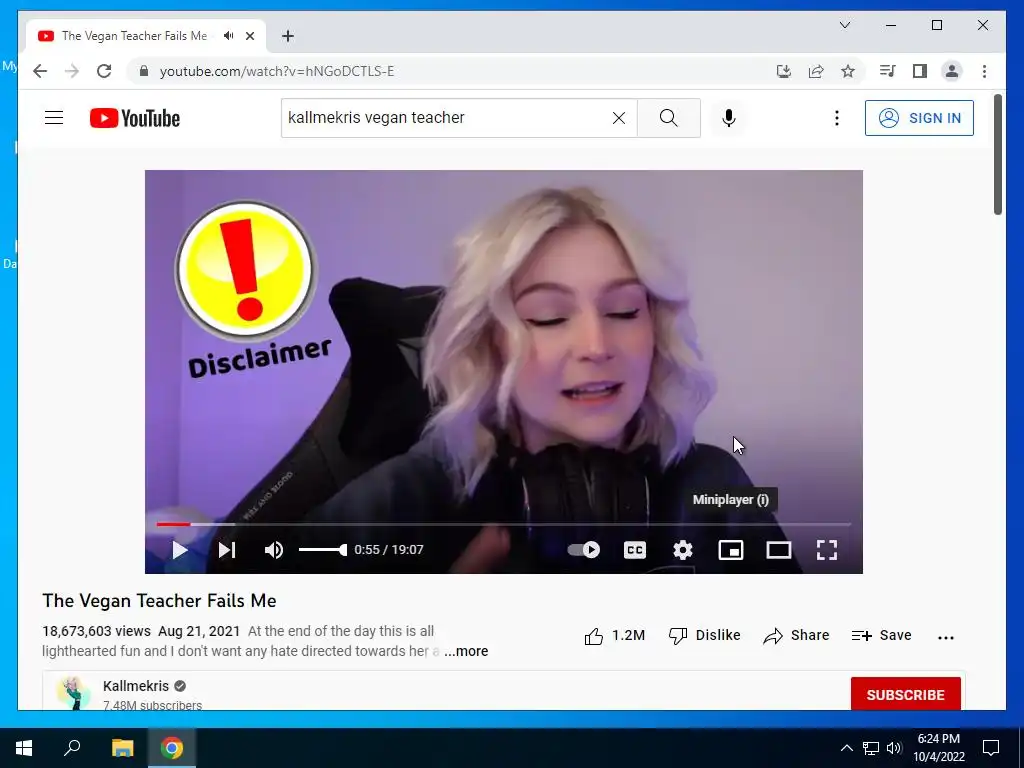Click Chrome icon in taskbar

tap(172, 748)
